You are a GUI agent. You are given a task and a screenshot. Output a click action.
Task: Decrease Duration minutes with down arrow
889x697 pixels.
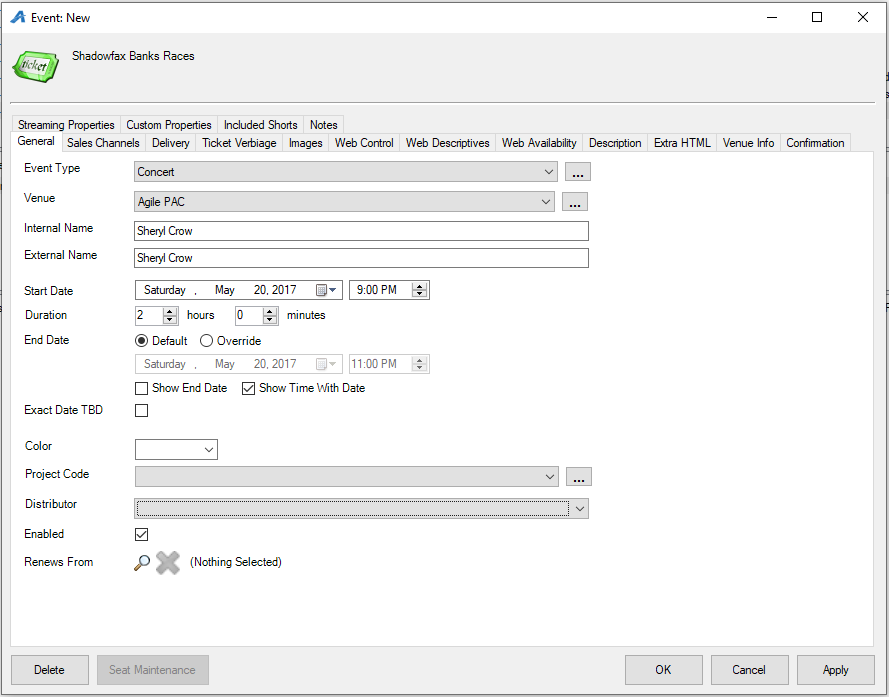[270, 319]
